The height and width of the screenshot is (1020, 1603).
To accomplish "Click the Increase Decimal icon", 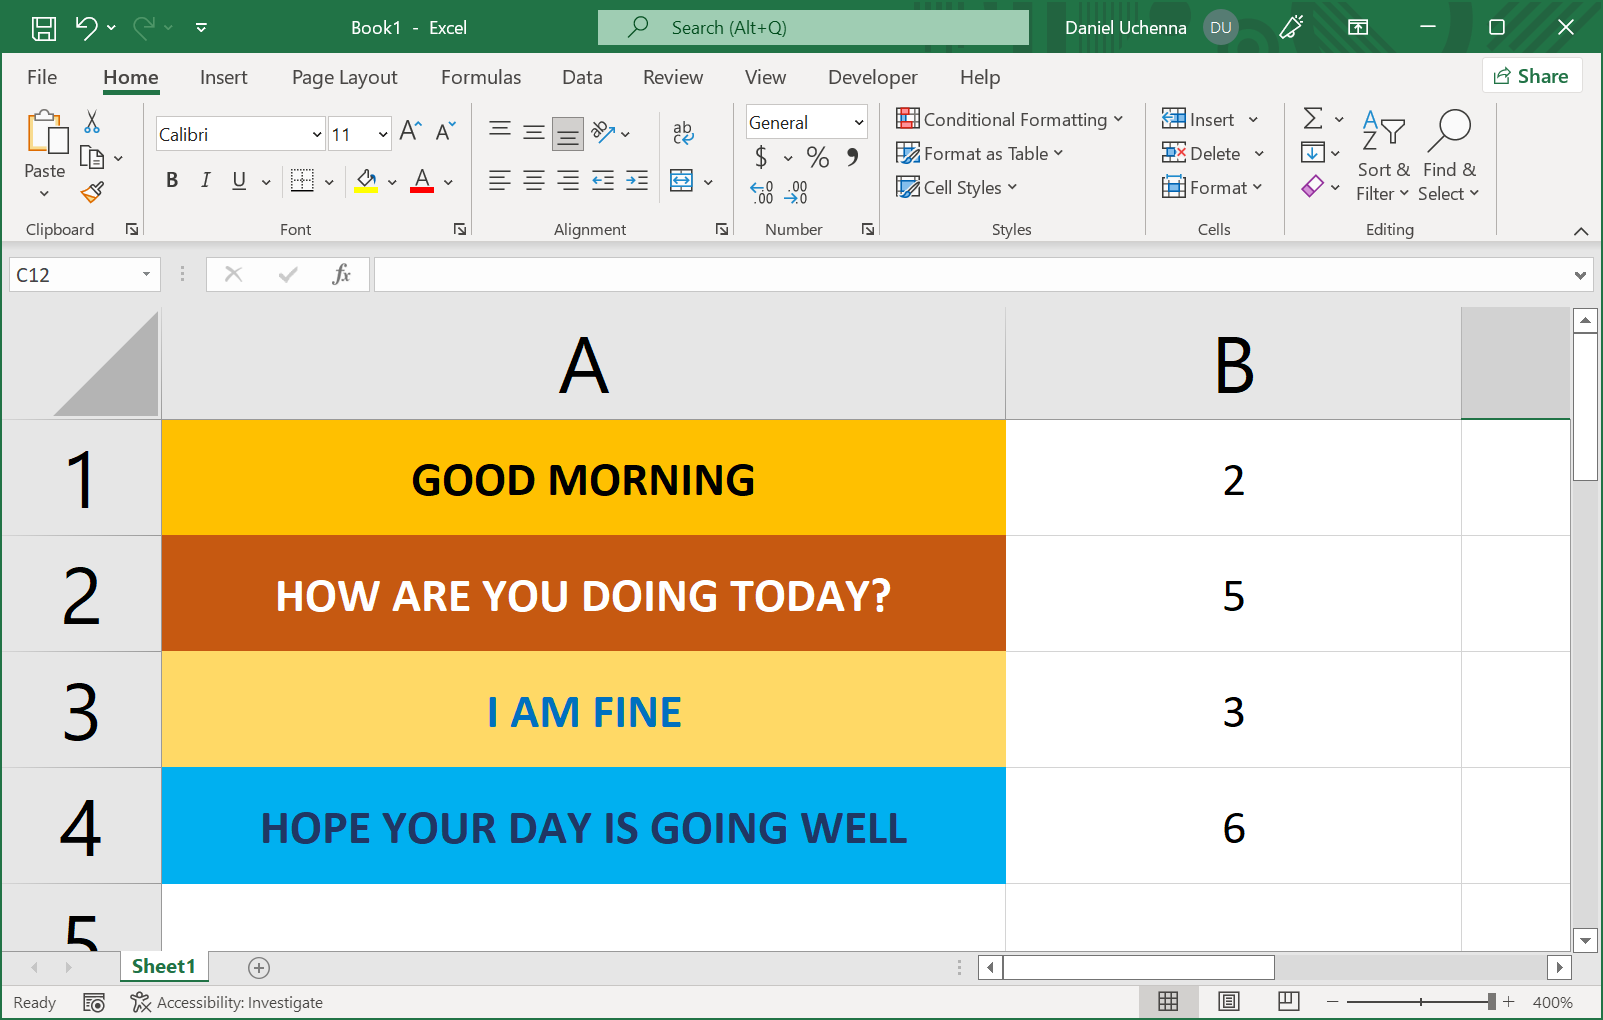I will [796, 190].
